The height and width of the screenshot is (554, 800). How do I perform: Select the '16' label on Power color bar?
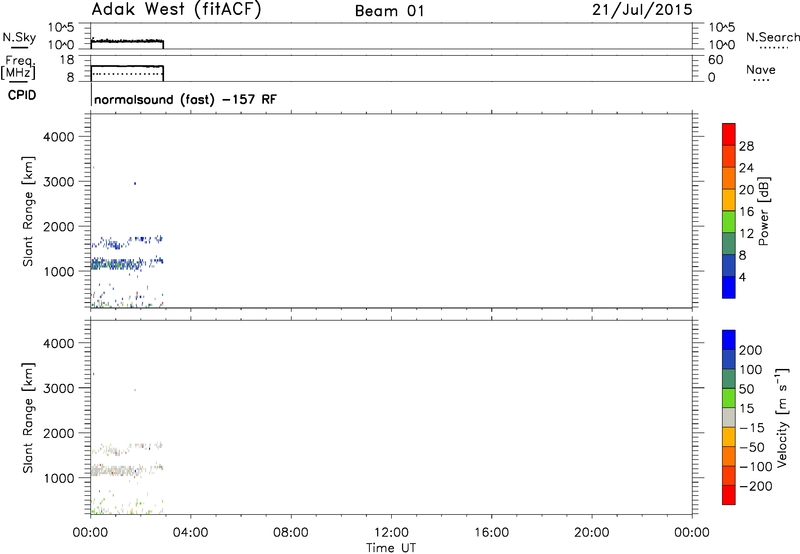coord(746,212)
